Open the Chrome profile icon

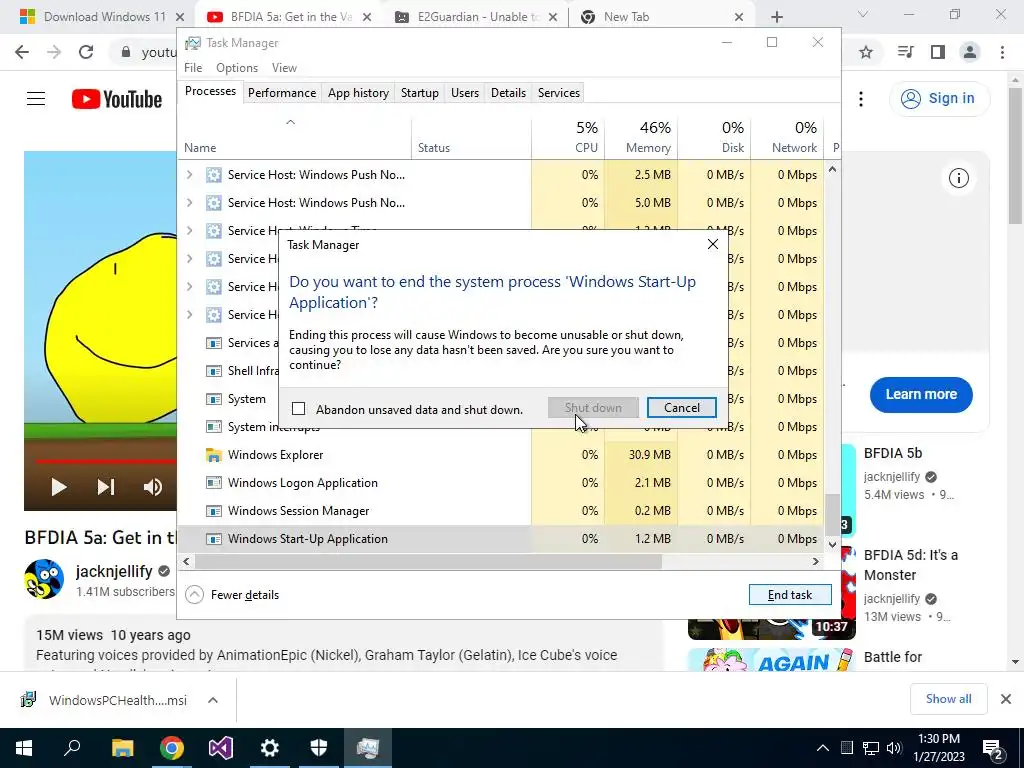(x=970, y=52)
